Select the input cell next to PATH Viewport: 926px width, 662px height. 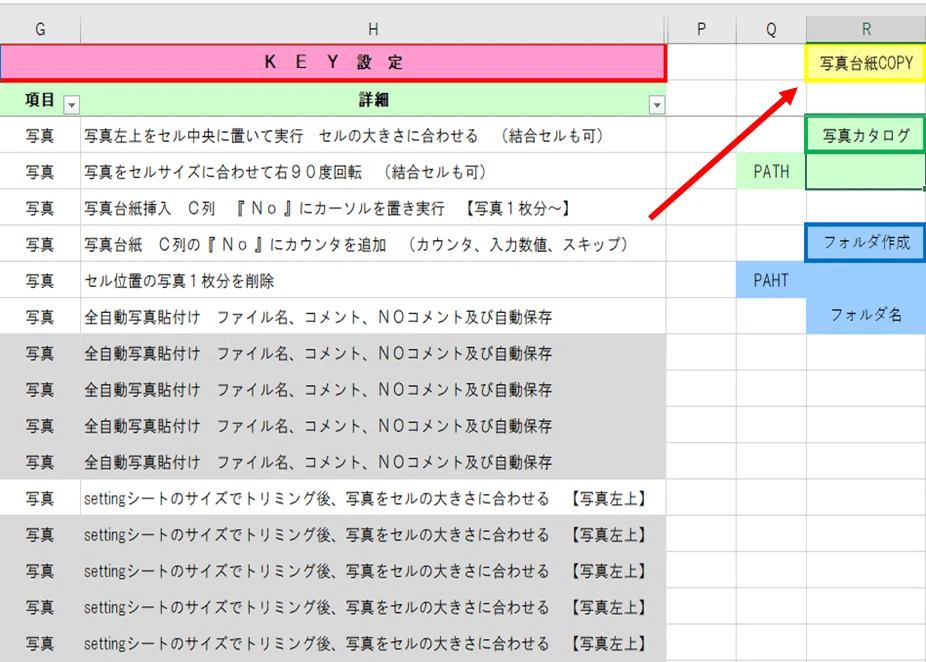866,172
